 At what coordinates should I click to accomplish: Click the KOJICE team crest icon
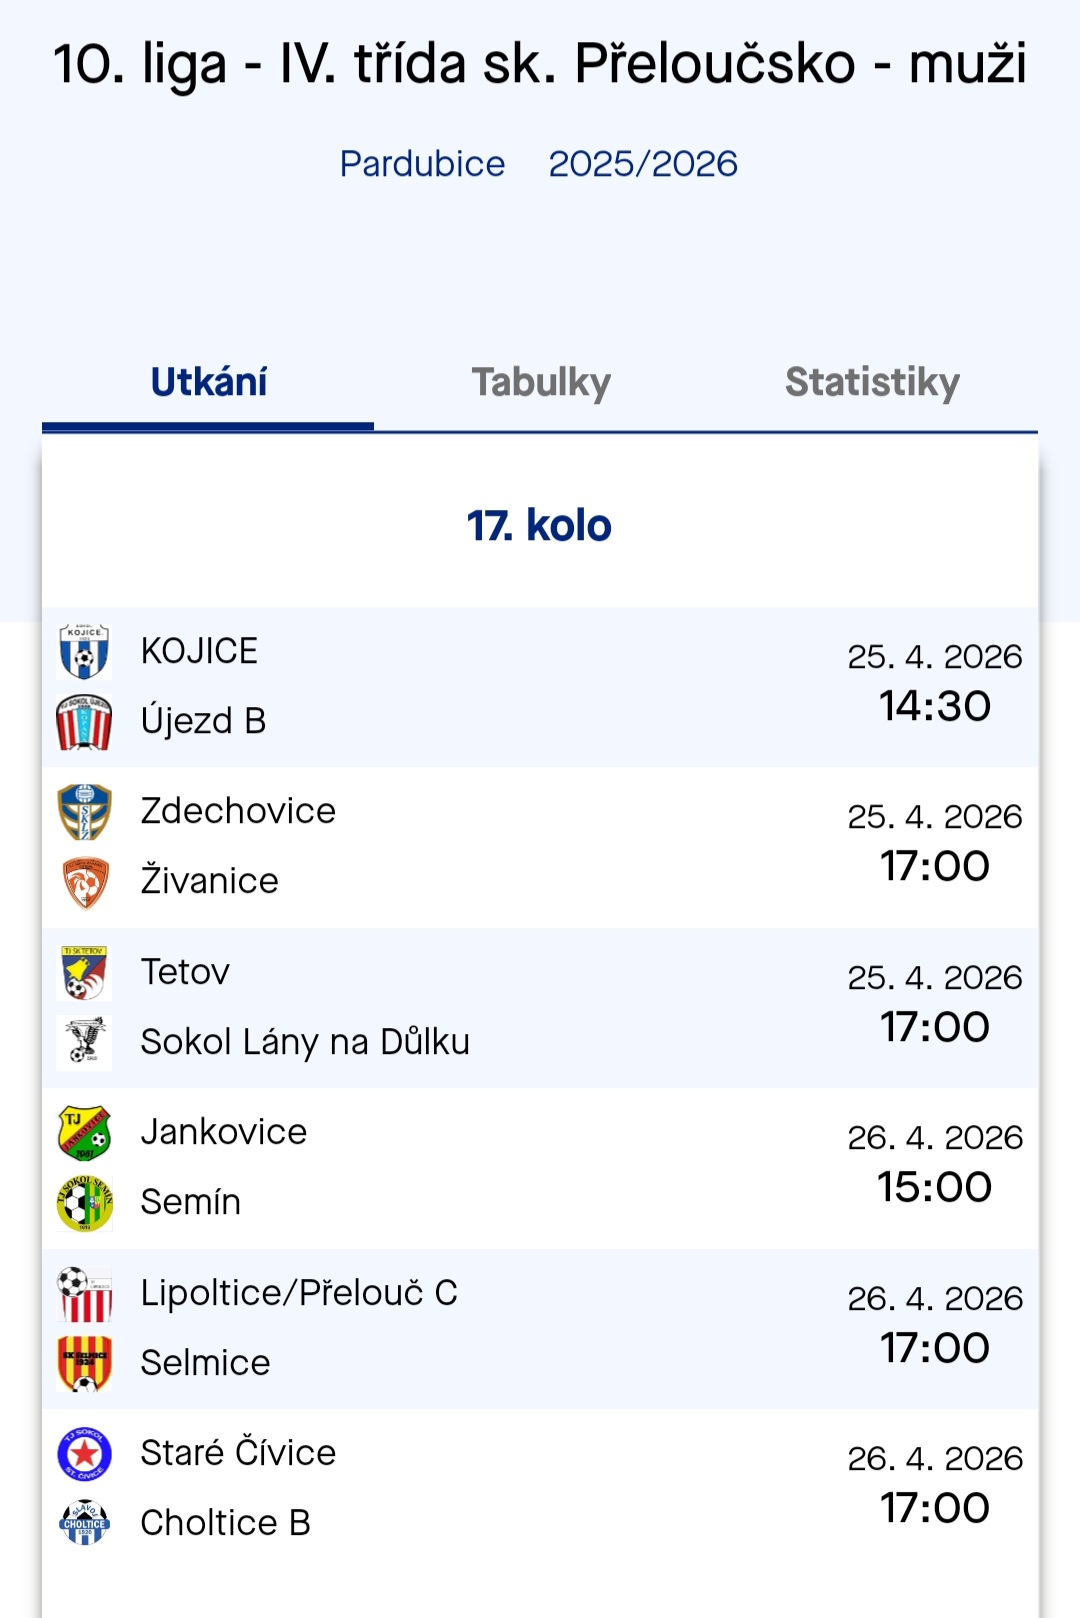(84, 652)
